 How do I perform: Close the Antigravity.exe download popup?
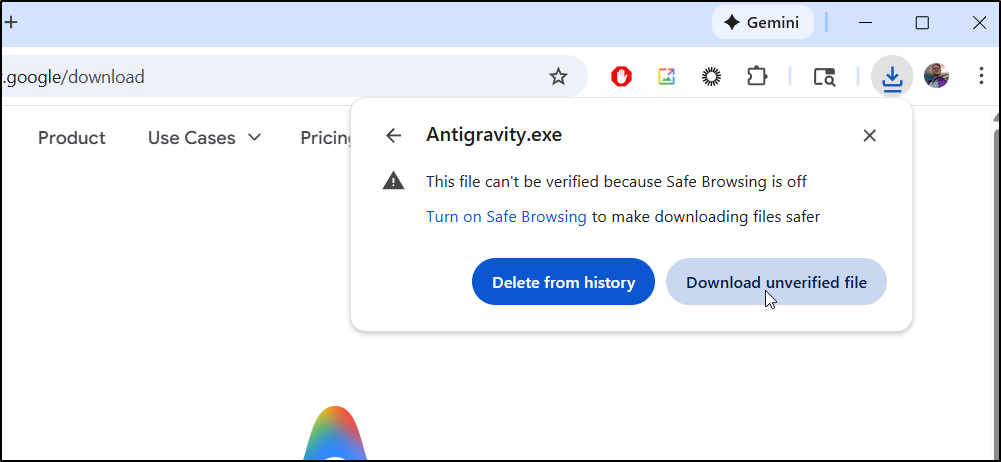[869, 136]
